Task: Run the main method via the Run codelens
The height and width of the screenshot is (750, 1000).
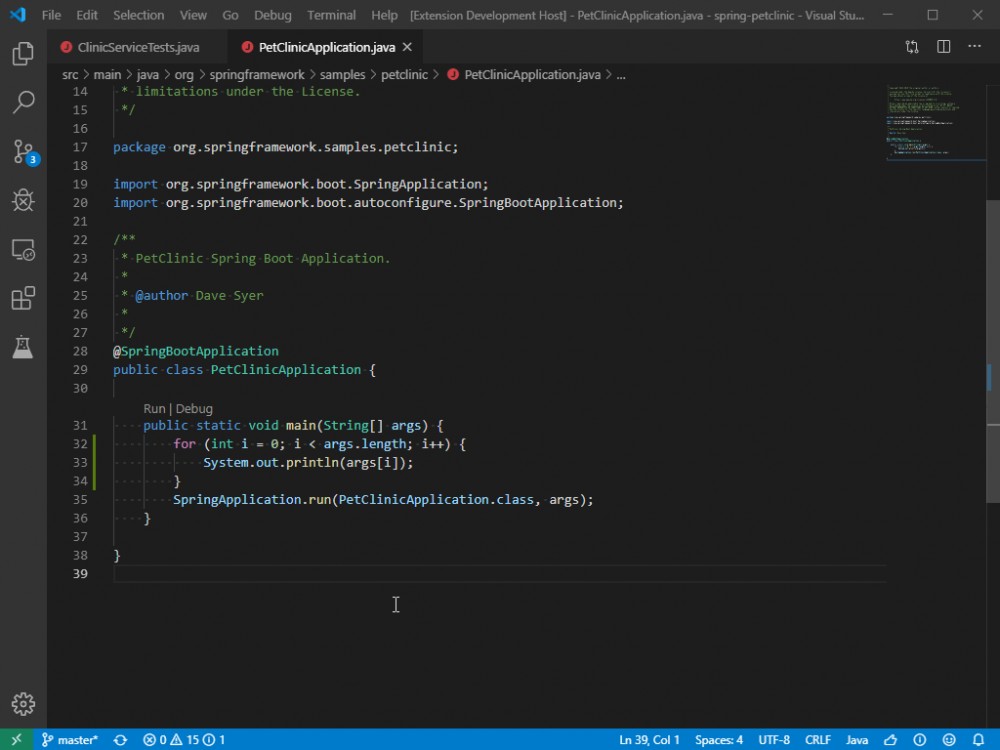Action: (154, 408)
